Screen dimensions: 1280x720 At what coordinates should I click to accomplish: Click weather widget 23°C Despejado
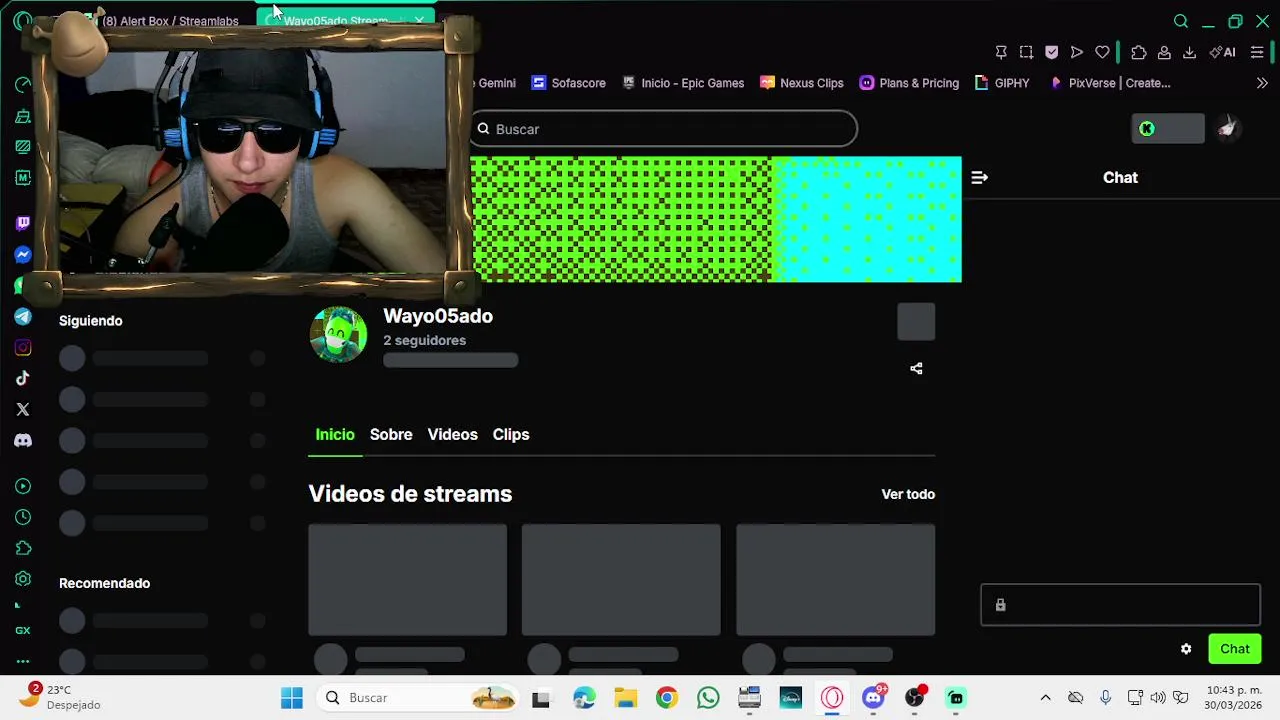pyautogui.click(x=62, y=697)
